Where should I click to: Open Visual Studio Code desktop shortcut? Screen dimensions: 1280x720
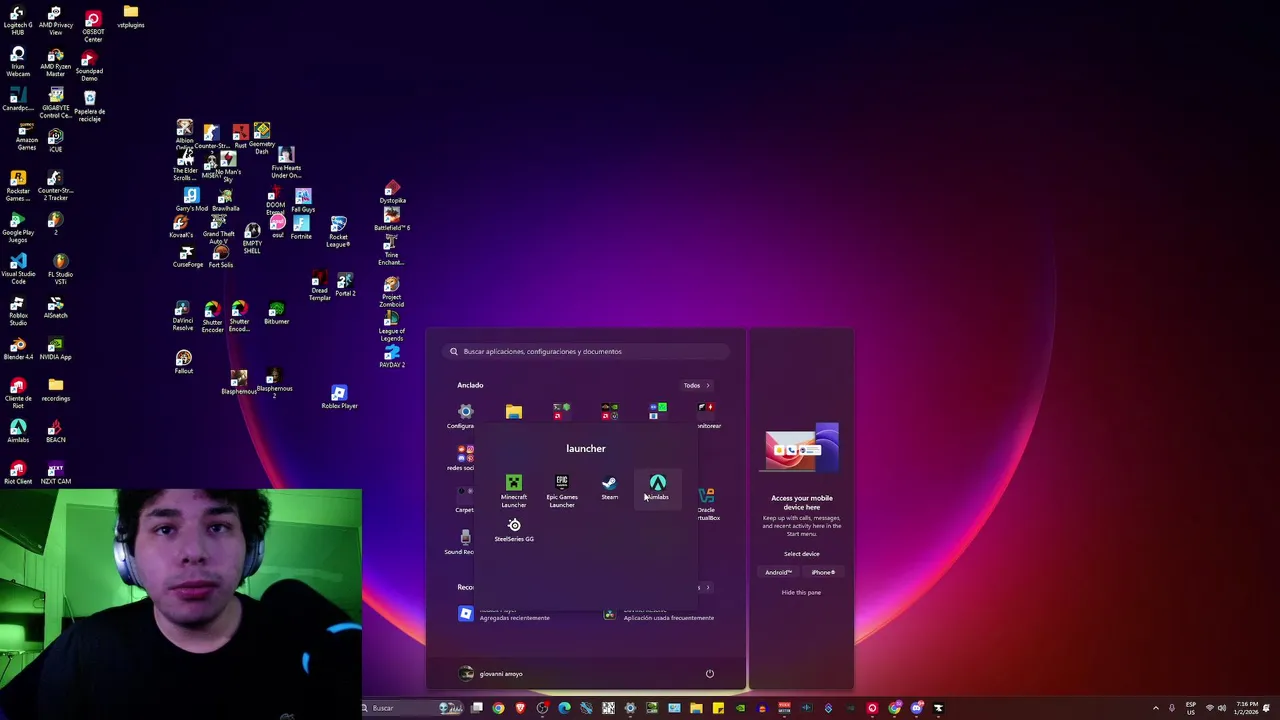pyautogui.click(x=18, y=269)
